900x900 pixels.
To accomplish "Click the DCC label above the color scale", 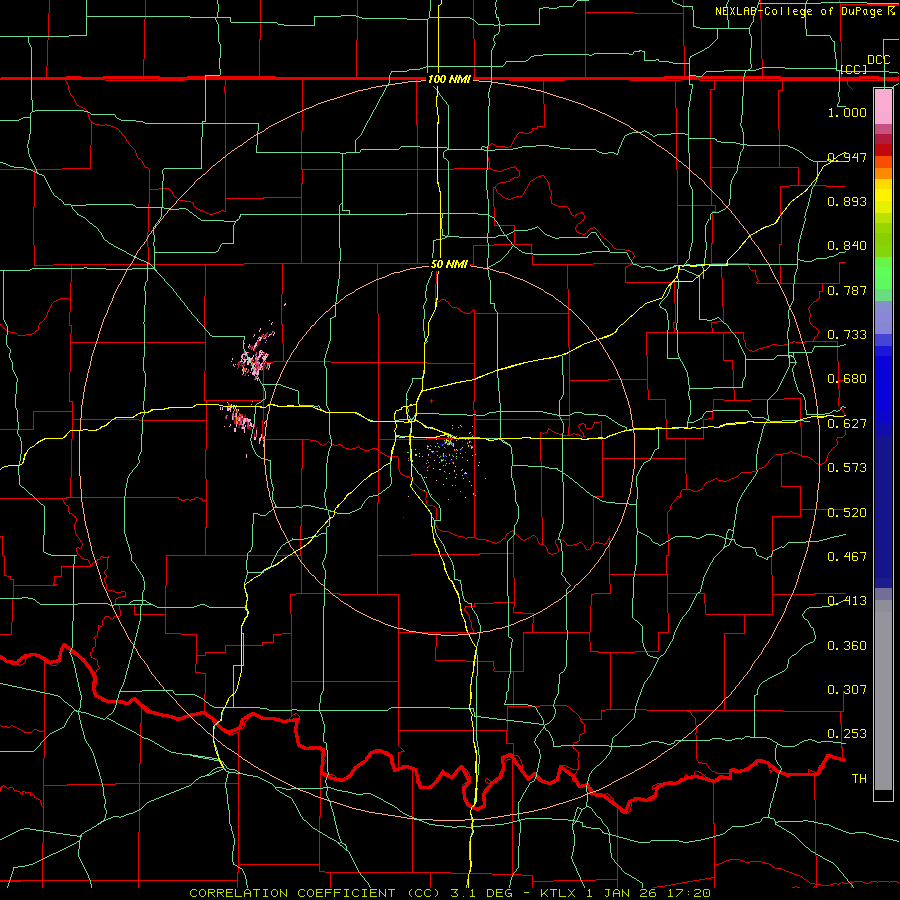I will click(x=878, y=60).
